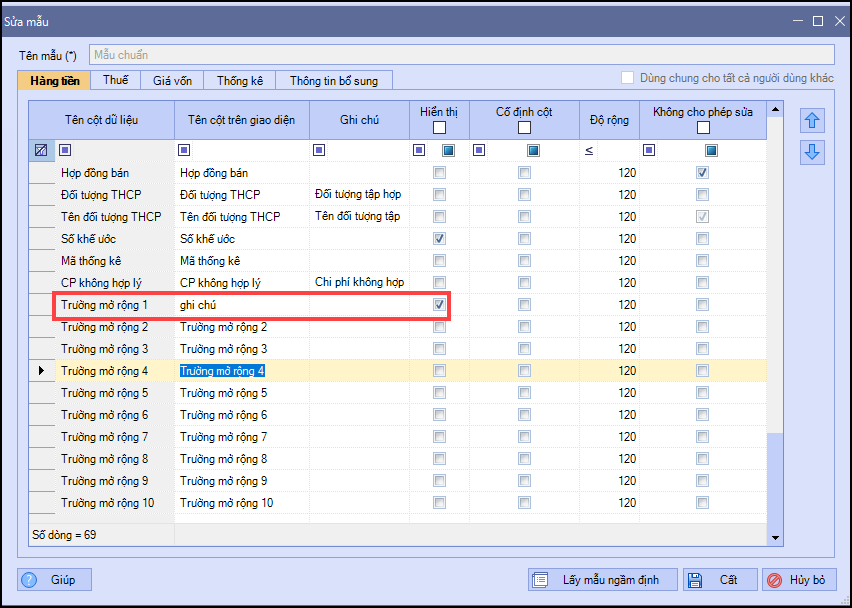The width and height of the screenshot is (852, 608).
Task: Click the move row down arrow
Action: [x=813, y=152]
